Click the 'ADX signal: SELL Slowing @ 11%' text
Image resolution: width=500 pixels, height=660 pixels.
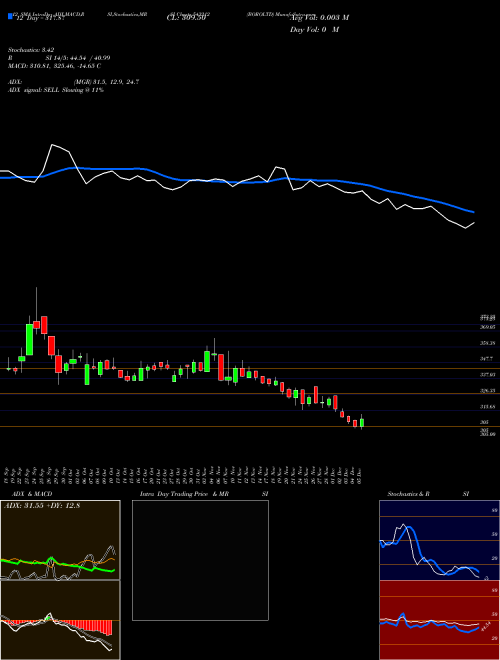tap(56, 90)
